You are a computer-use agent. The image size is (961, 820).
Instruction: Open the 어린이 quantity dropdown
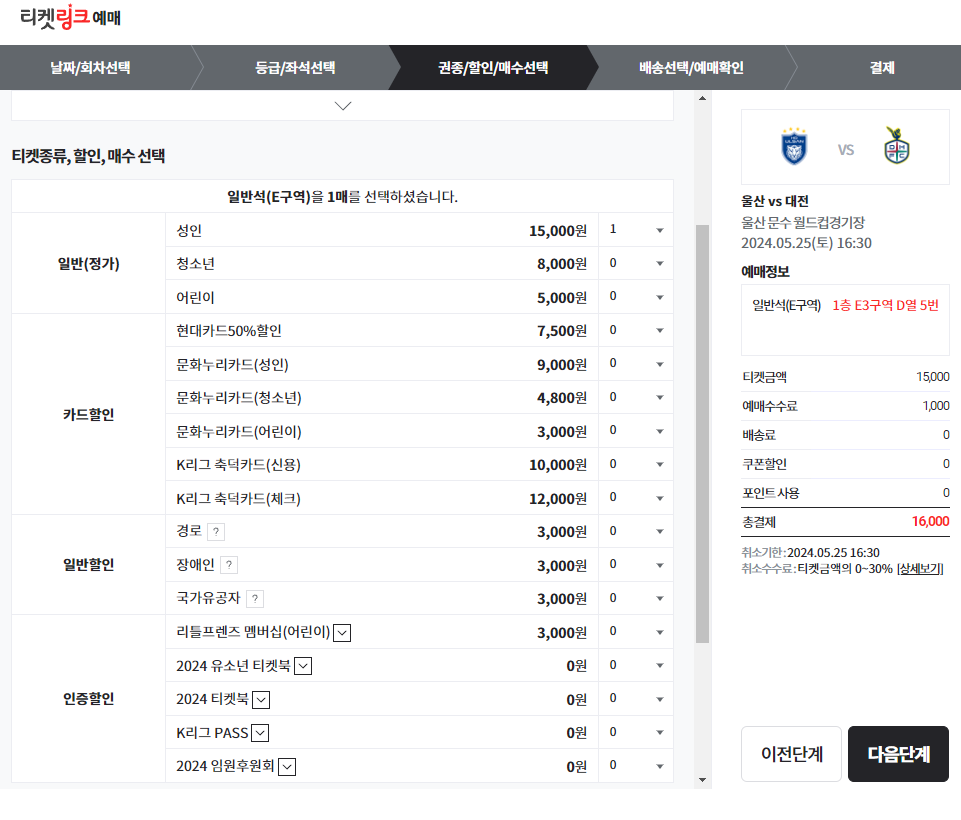[x=636, y=297]
